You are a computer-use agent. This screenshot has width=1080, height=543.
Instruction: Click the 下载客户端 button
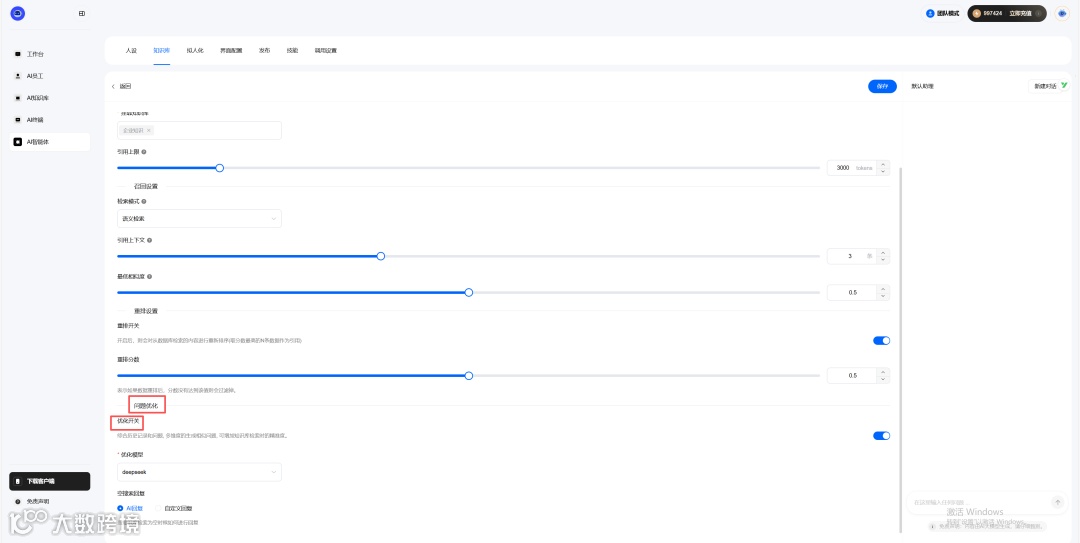click(x=50, y=481)
